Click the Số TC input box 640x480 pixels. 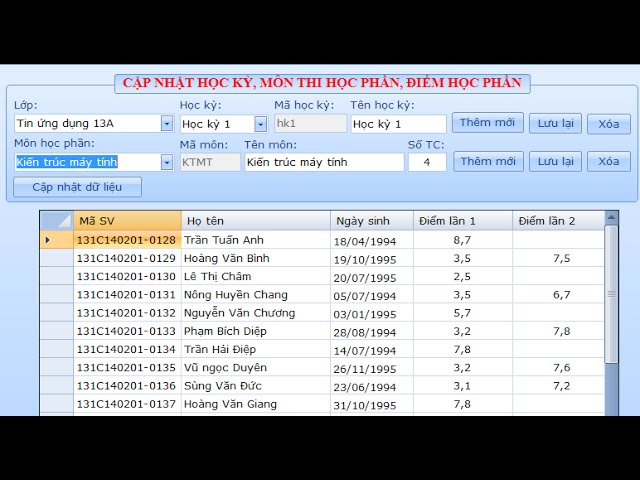(x=427, y=162)
